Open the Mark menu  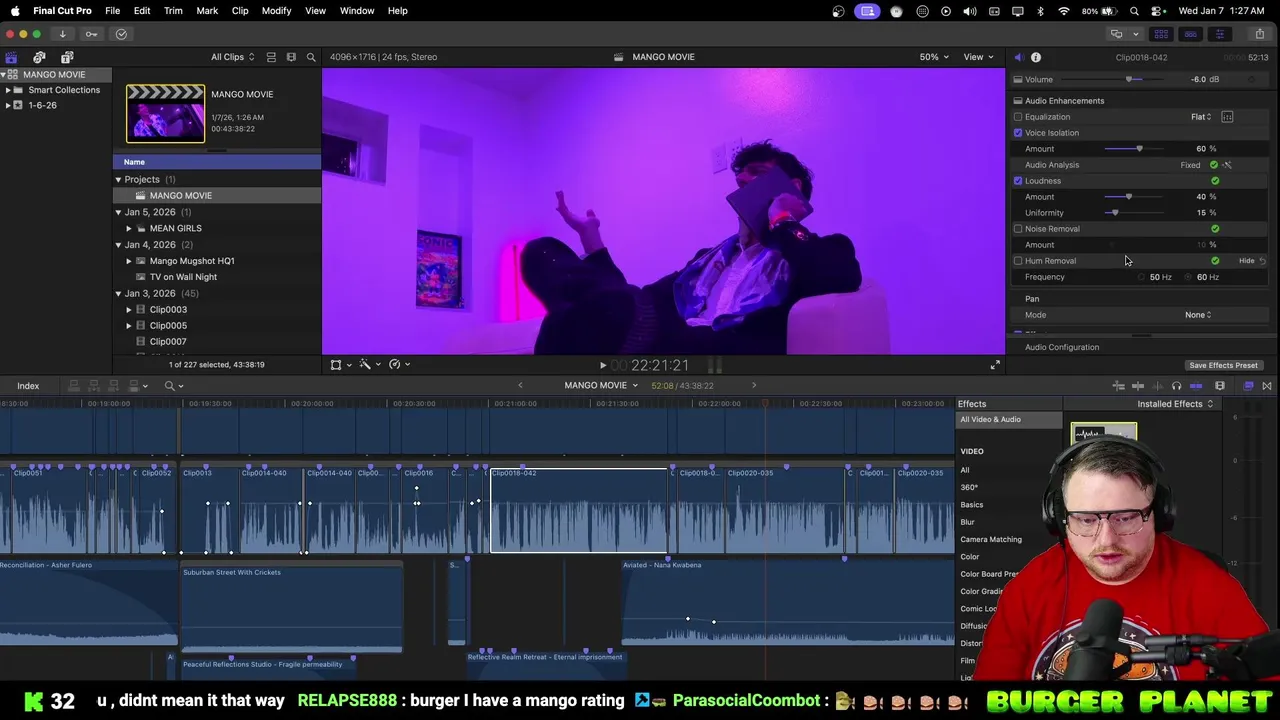click(x=207, y=11)
